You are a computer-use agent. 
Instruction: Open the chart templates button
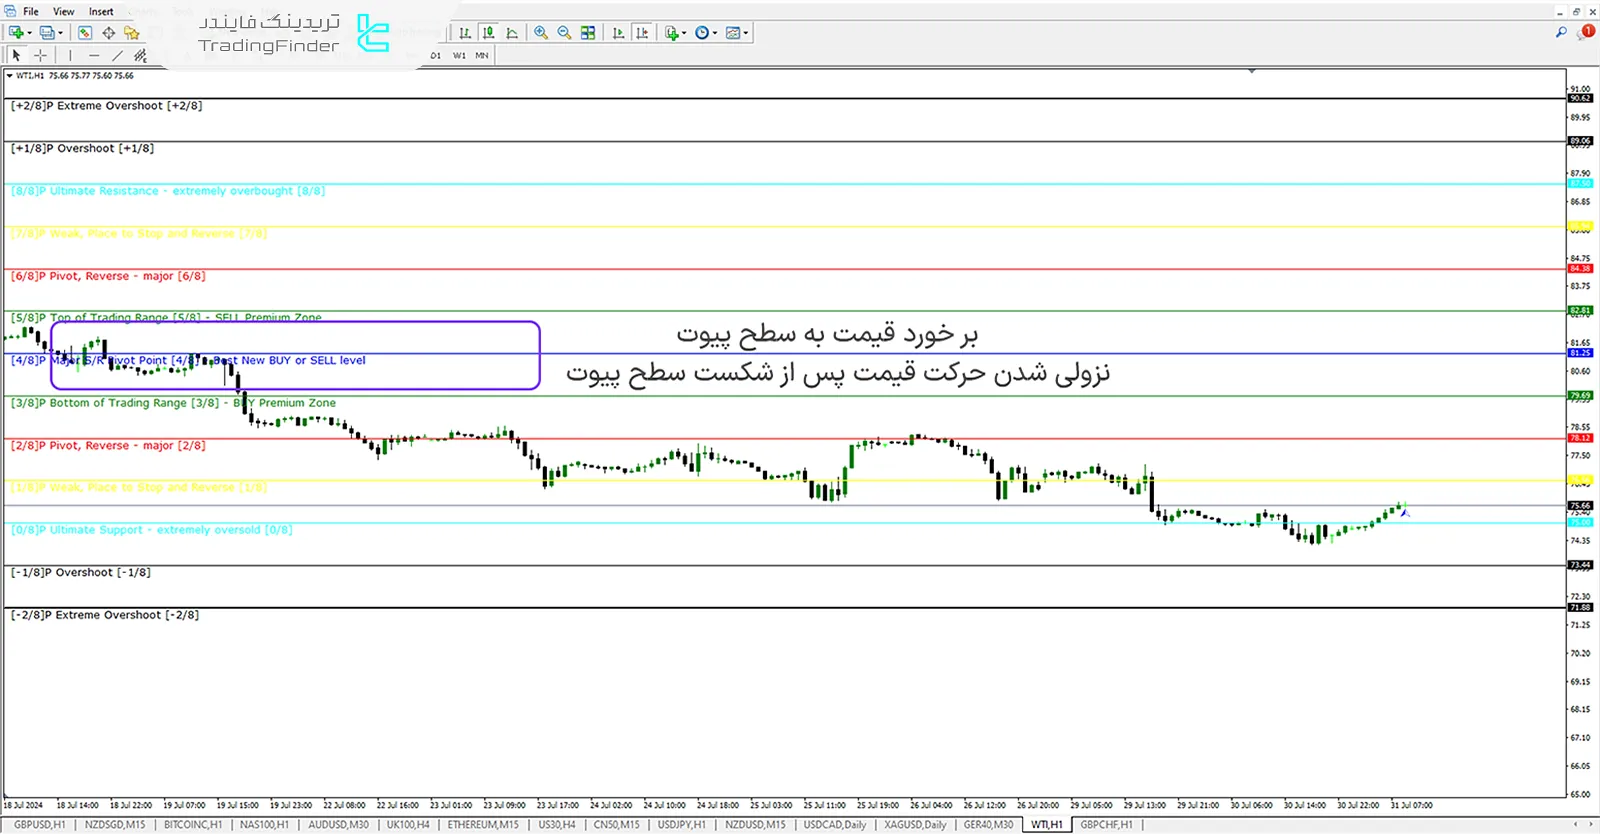(733, 33)
